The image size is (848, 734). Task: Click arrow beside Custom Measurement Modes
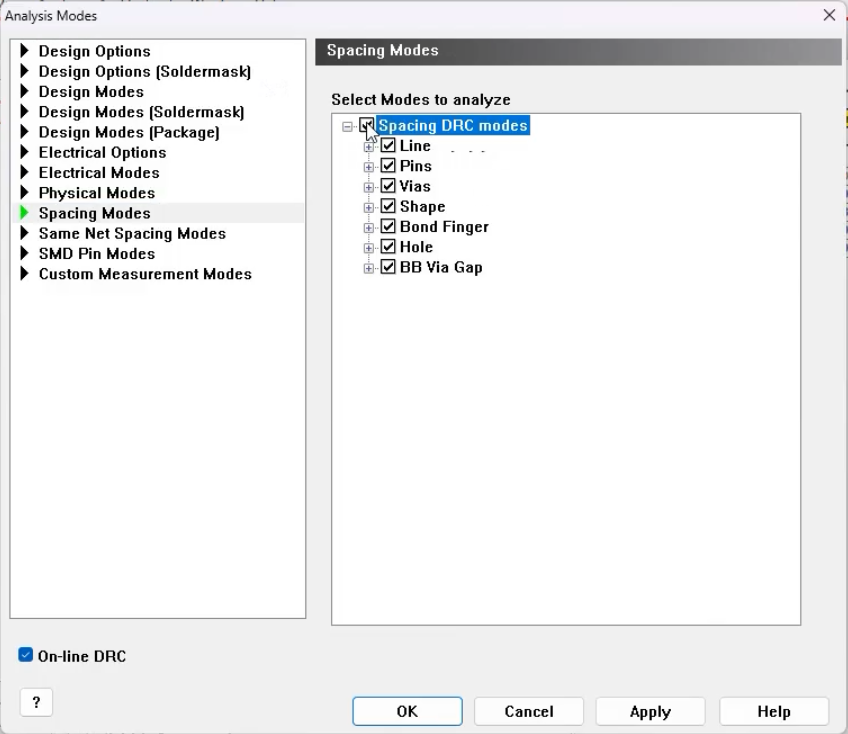click(x=24, y=274)
